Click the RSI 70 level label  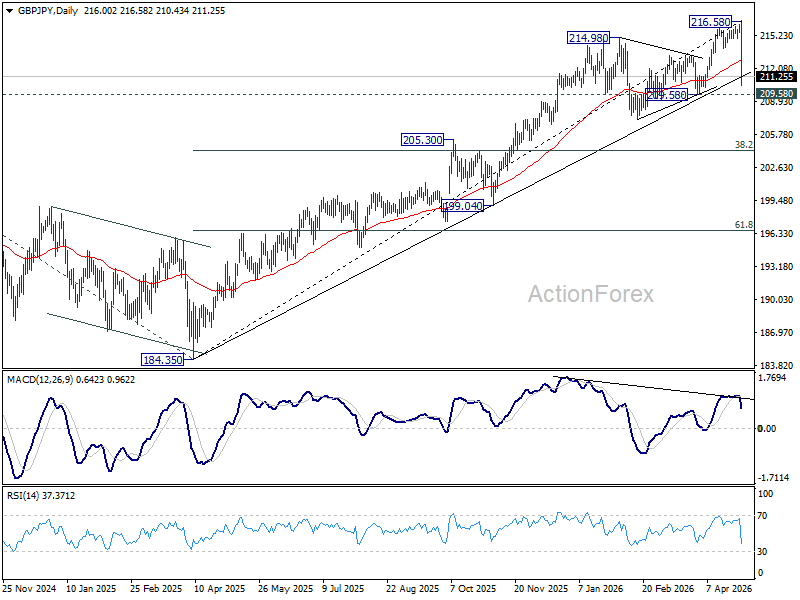(x=762, y=516)
